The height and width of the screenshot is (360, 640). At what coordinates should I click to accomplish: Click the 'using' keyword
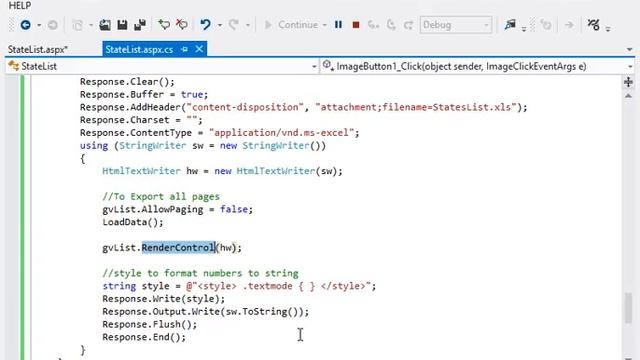94,145
